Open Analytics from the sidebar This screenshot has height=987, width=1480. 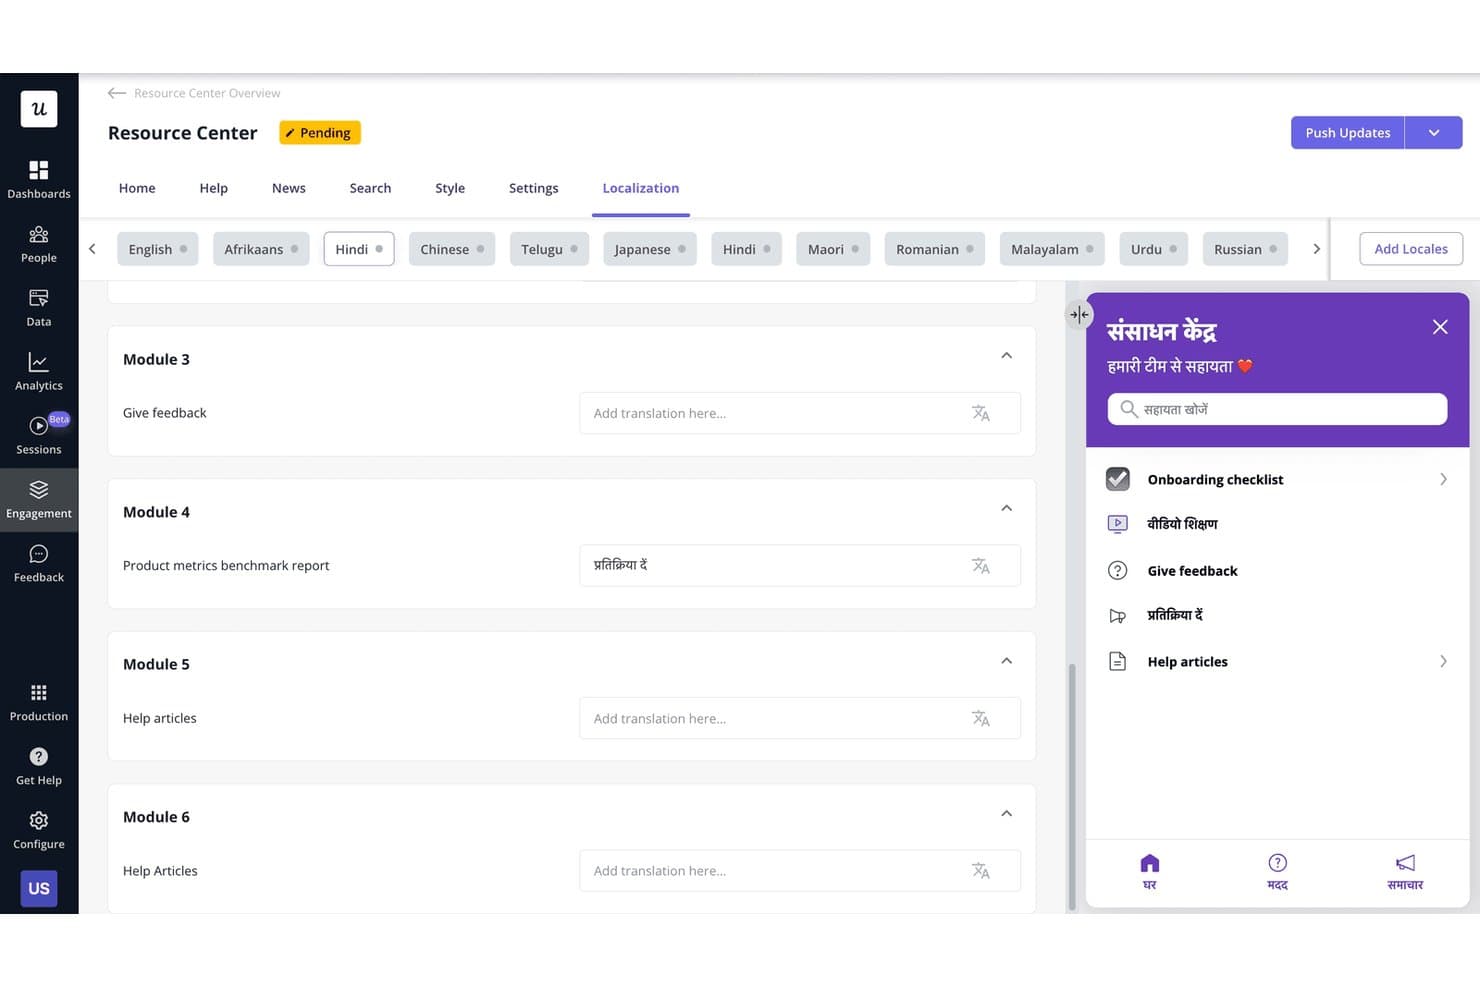click(x=39, y=372)
